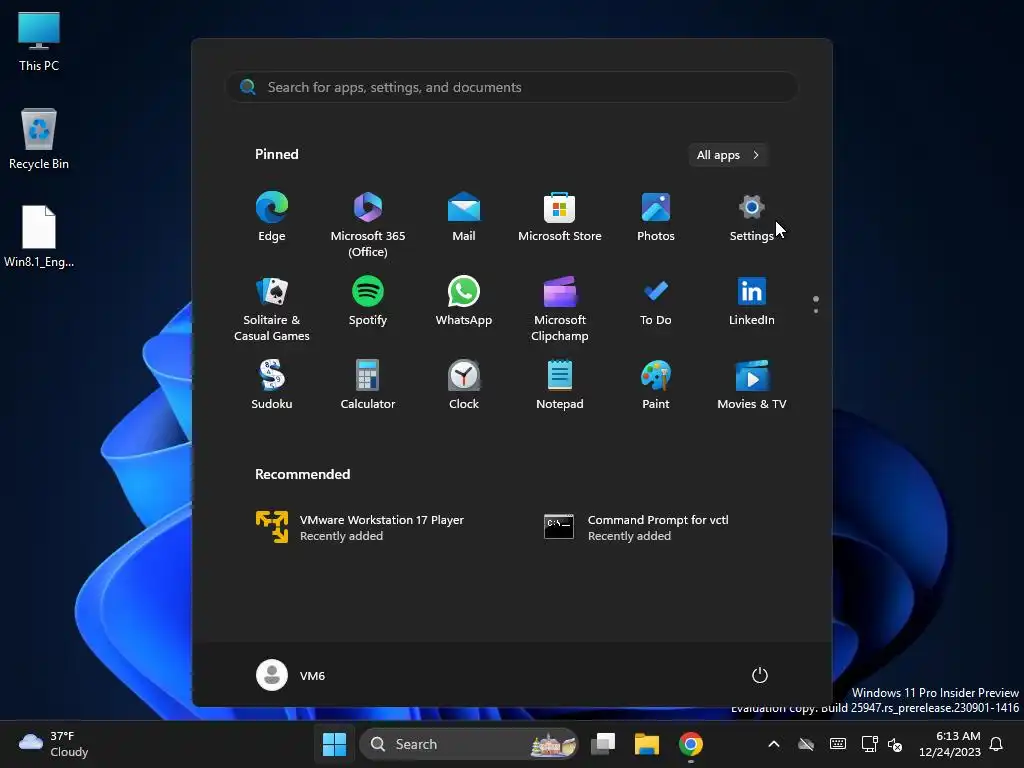Open the LinkedIn app
1024x768 pixels.
tap(752, 301)
